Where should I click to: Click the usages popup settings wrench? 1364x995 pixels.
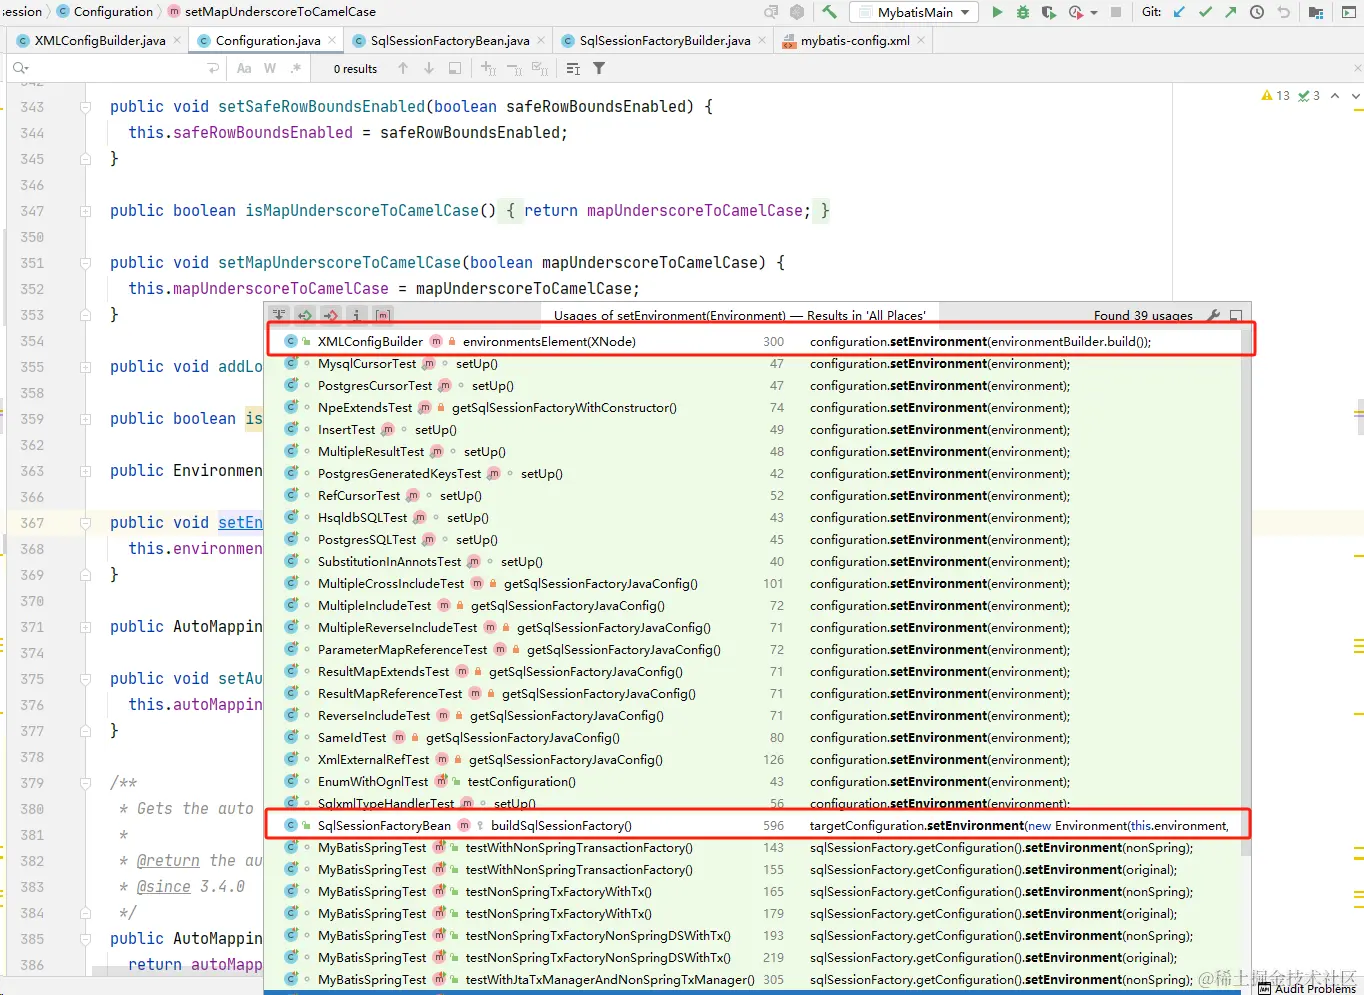pyautogui.click(x=1214, y=315)
